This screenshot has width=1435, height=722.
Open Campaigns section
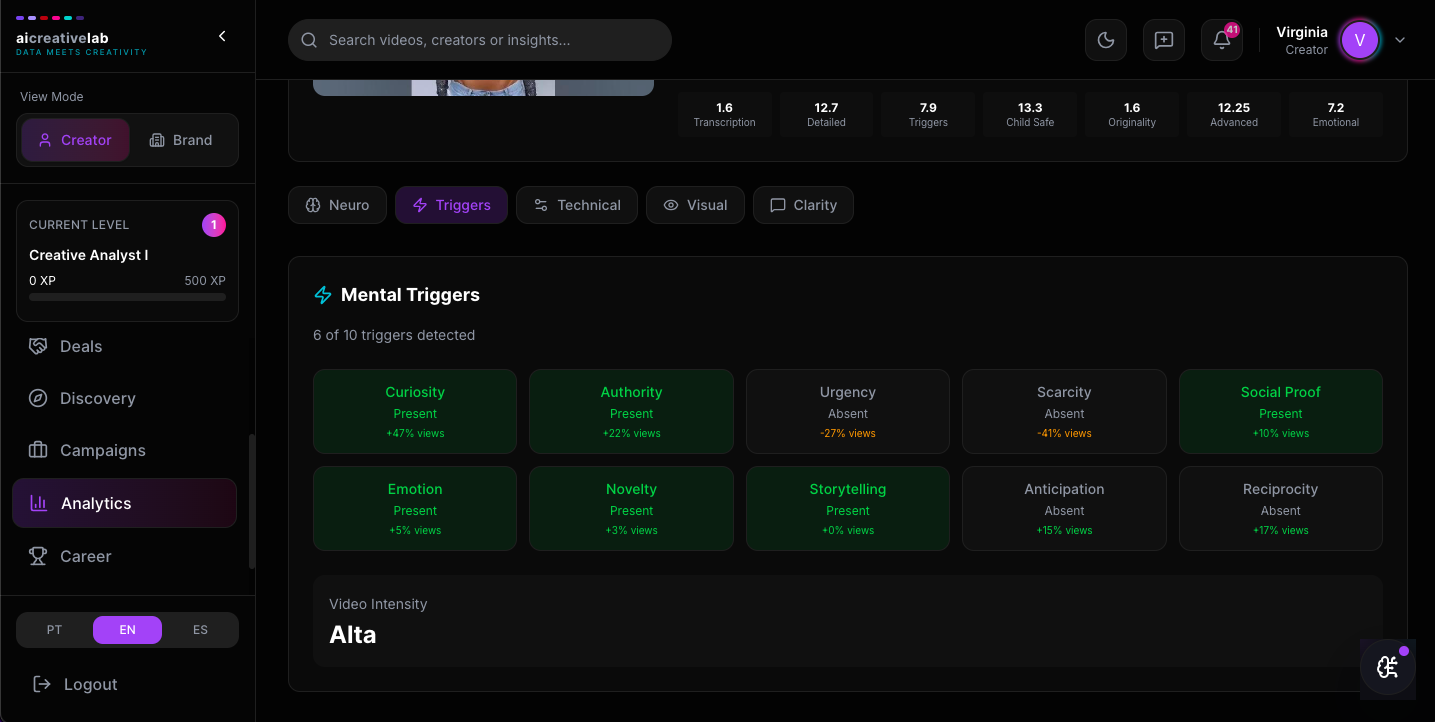click(124, 450)
